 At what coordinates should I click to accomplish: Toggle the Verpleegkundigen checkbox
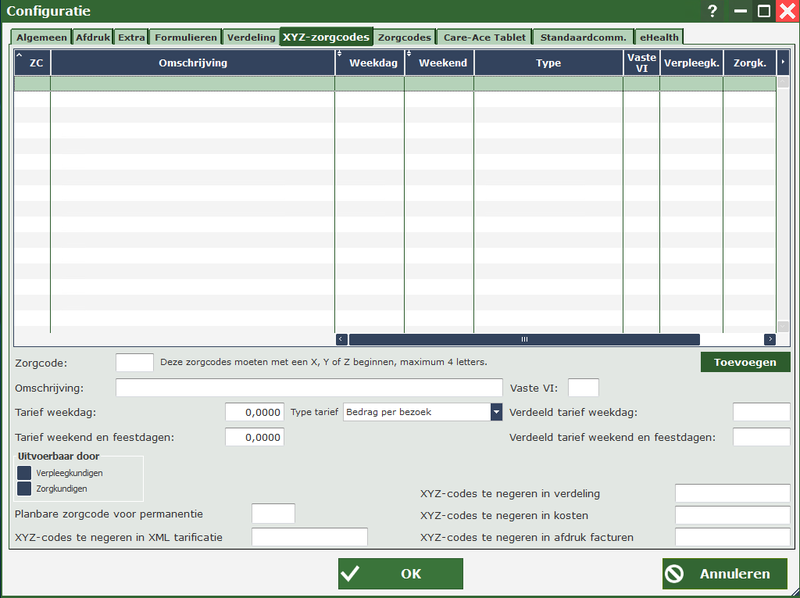(24, 473)
